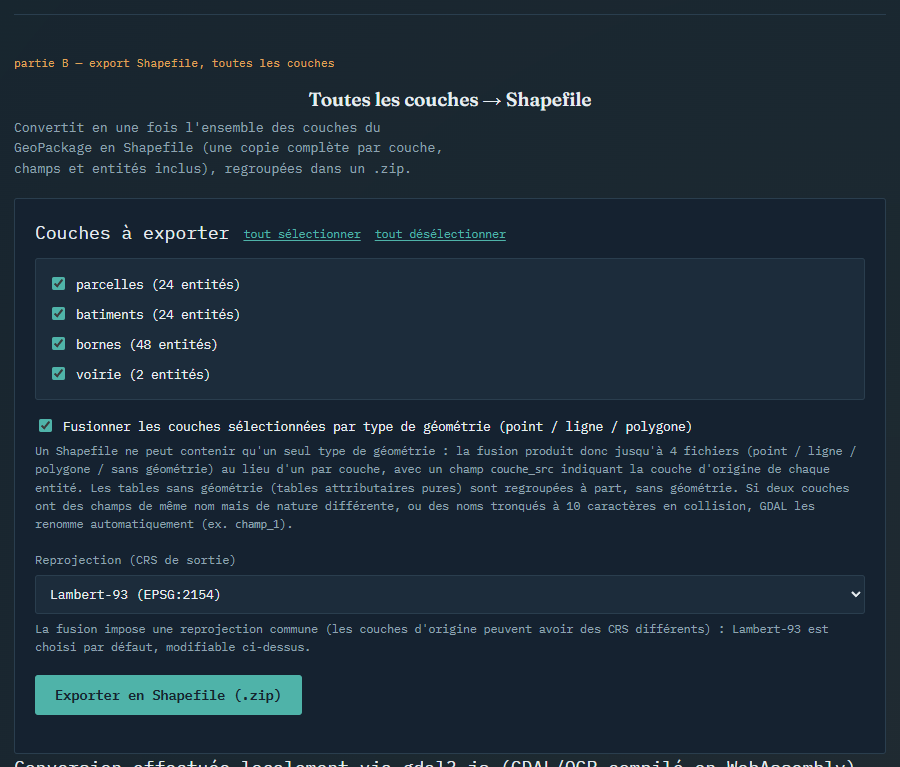The image size is (900, 767).
Task: Deselect the bornes layer checkbox
Action: point(59,343)
